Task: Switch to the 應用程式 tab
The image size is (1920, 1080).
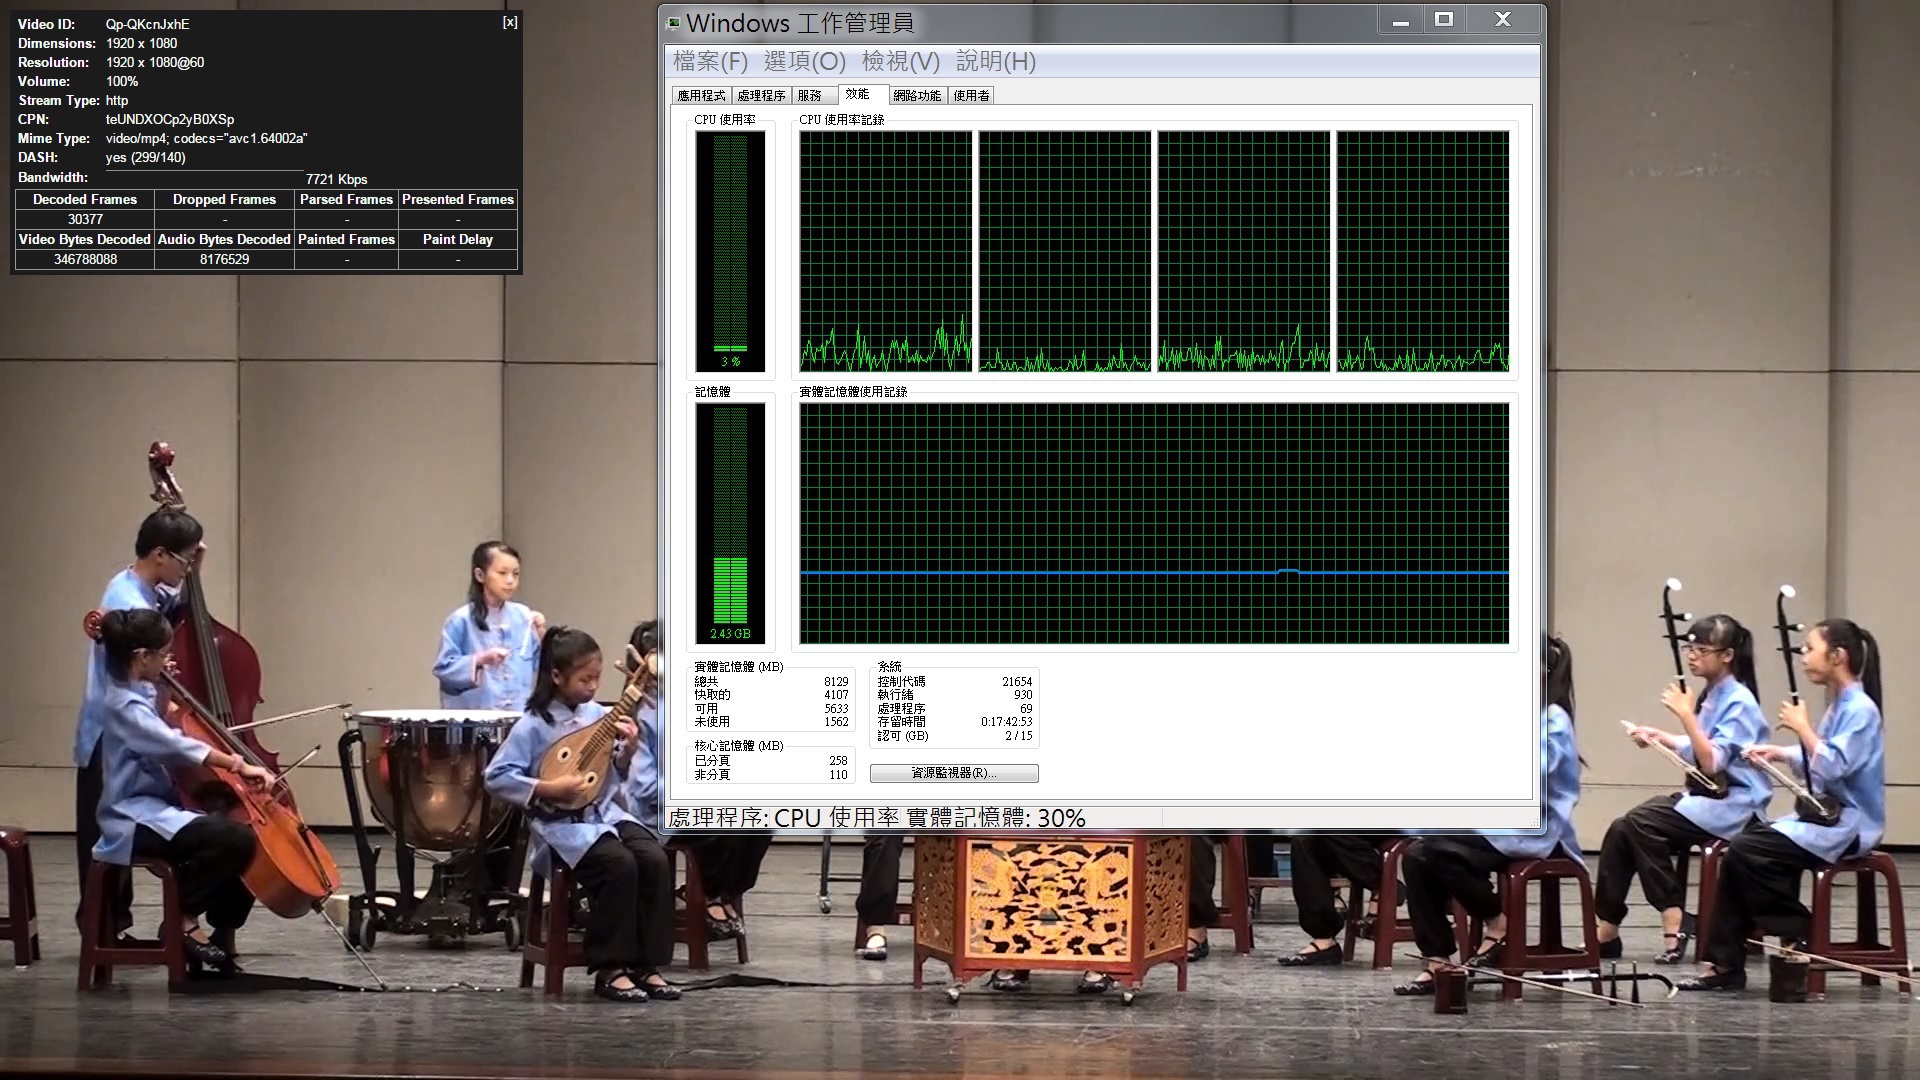Action: (x=701, y=96)
